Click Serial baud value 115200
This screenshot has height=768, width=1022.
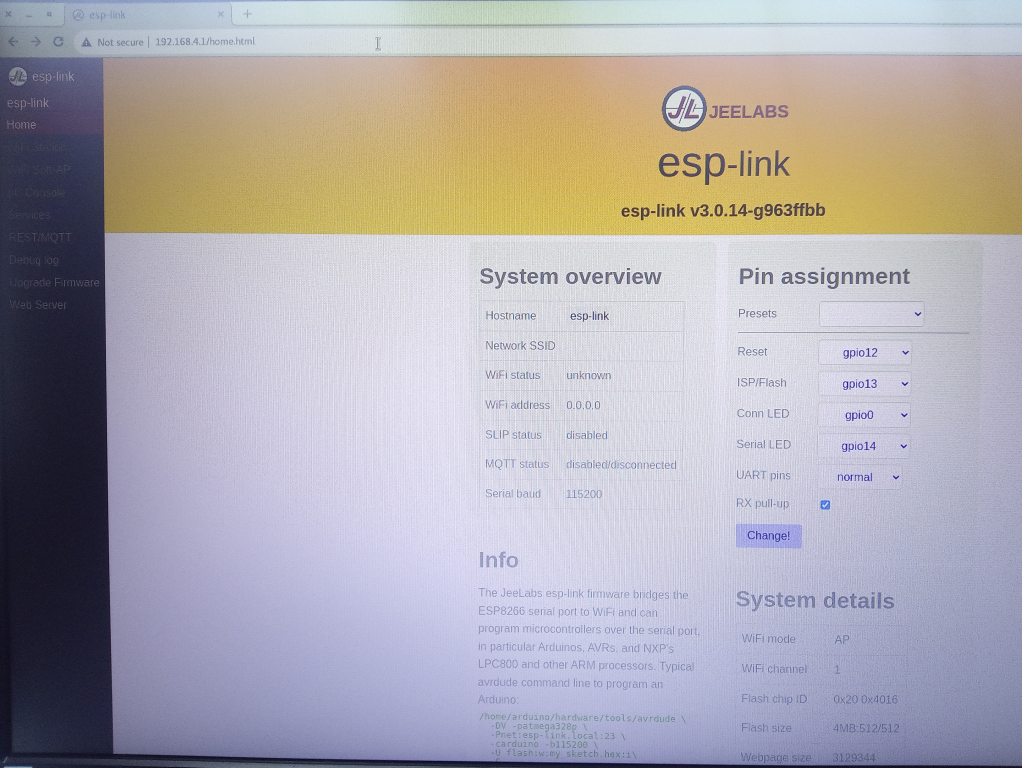(x=584, y=494)
